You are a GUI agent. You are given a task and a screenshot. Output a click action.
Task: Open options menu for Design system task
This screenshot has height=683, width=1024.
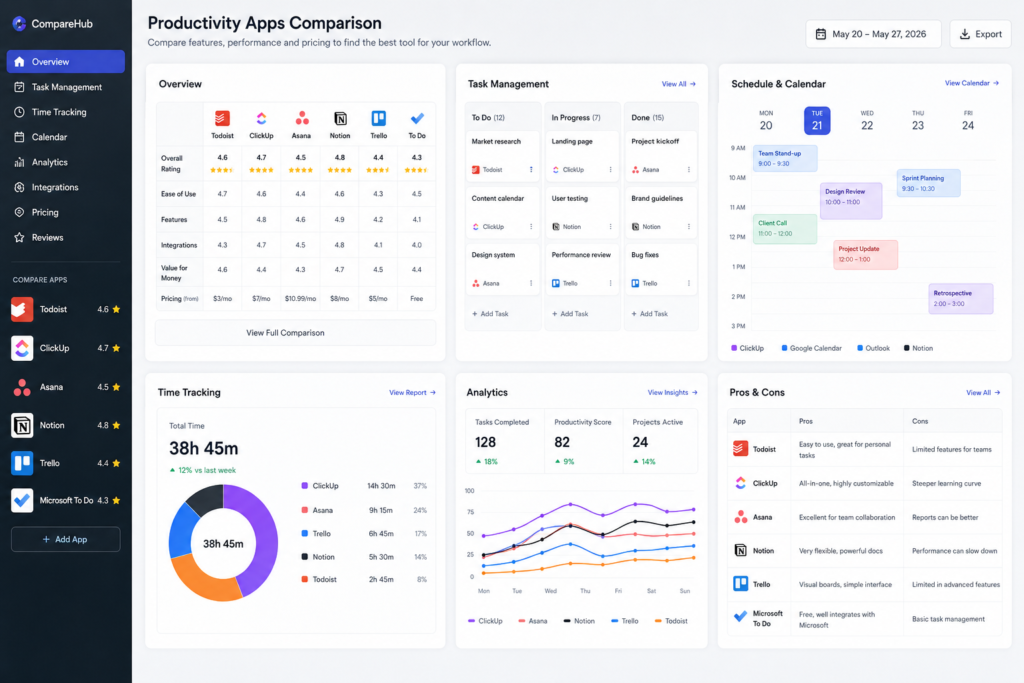(531, 283)
